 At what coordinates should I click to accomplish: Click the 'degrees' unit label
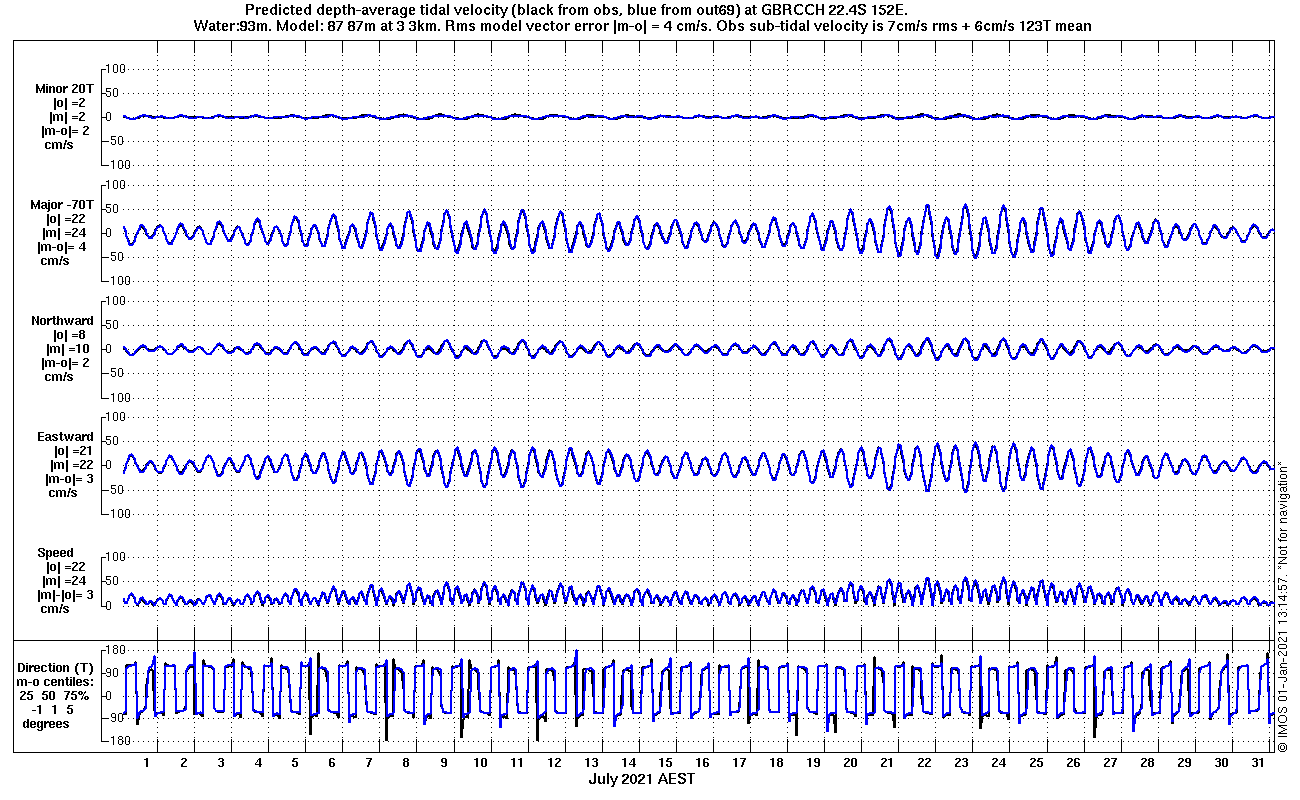pos(46,724)
